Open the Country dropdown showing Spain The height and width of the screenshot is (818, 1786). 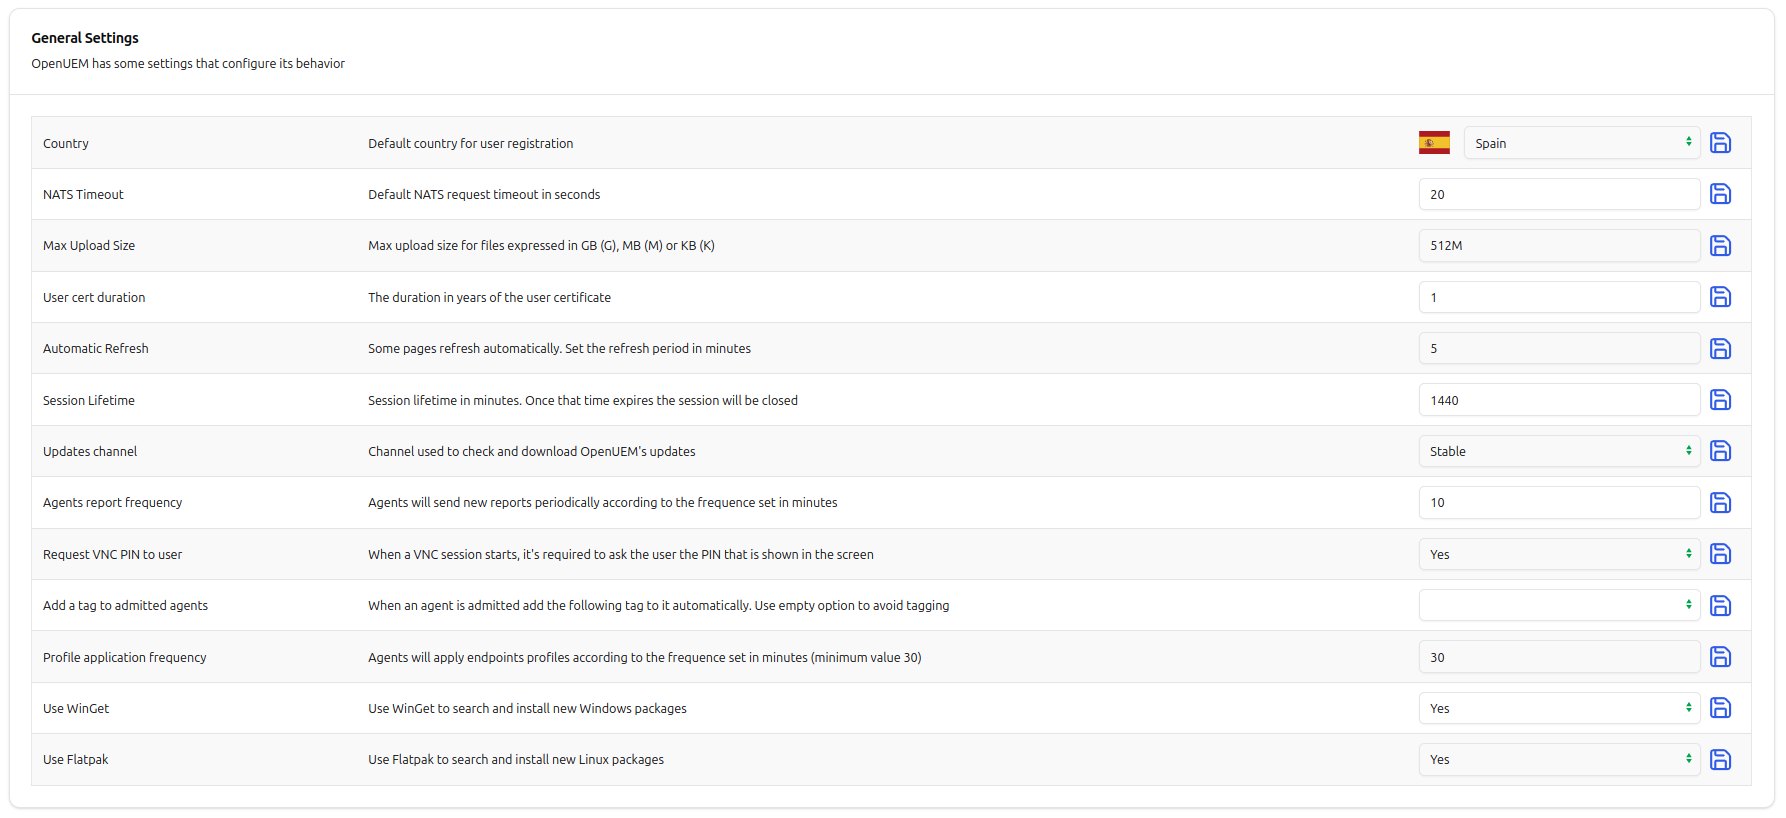click(x=1582, y=143)
